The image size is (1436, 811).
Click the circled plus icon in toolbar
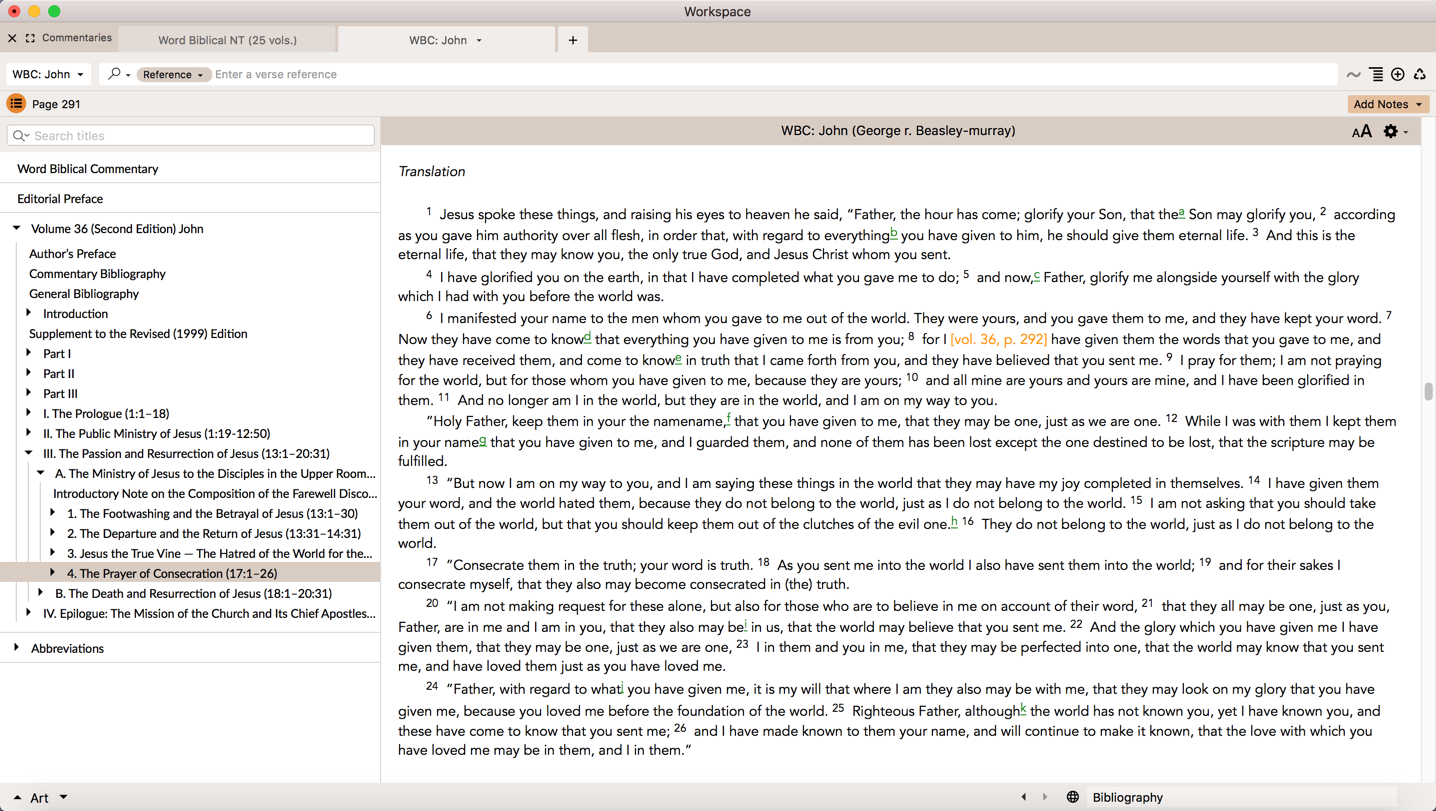[1398, 74]
